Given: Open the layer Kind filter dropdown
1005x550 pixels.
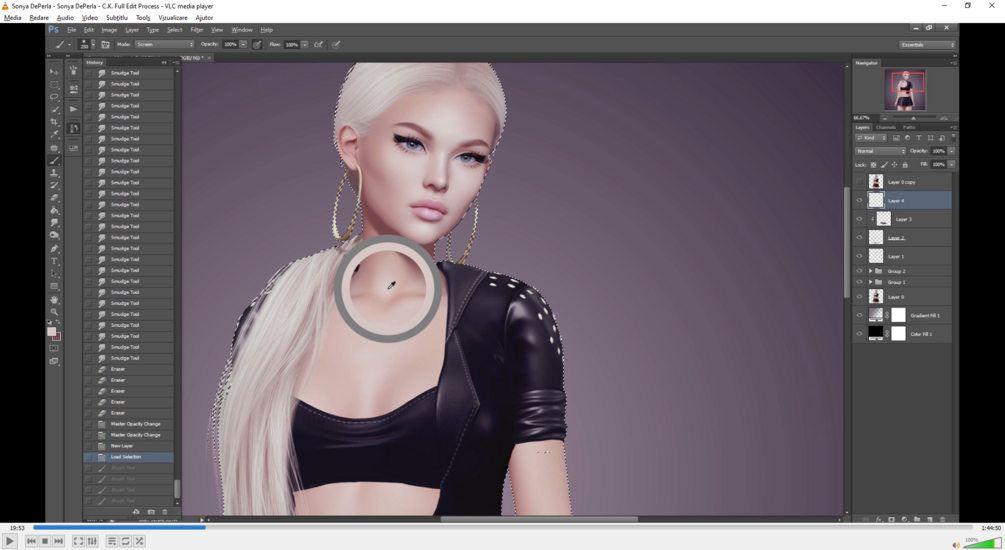Looking at the screenshot, I should click(871, 138).
